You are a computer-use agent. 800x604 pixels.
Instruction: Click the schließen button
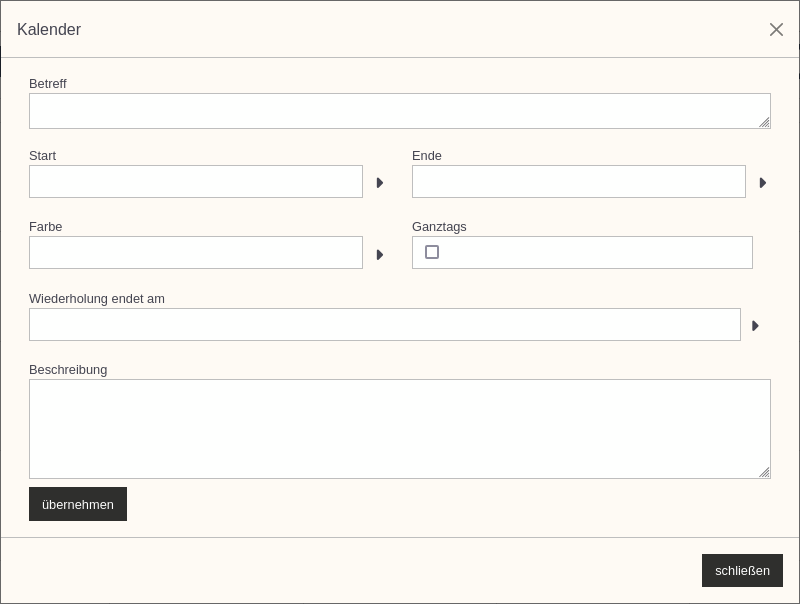point(742,570)
